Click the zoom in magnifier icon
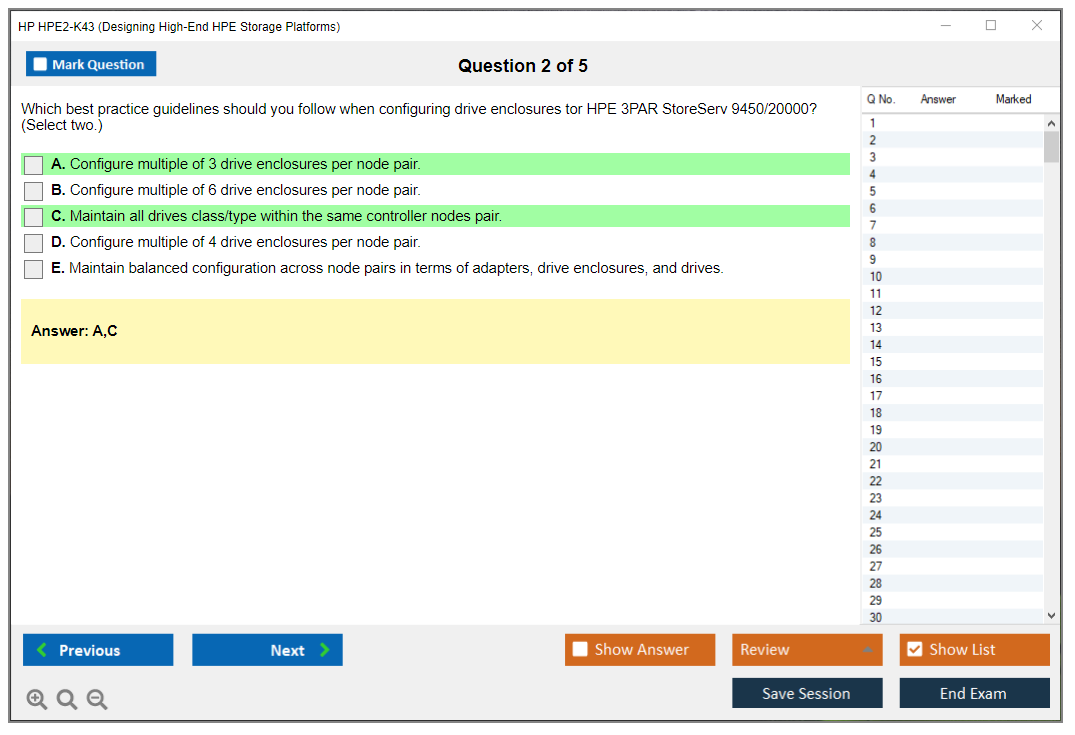The height and width of the screenshot is (735, 1075). click(x=37, y=699)
